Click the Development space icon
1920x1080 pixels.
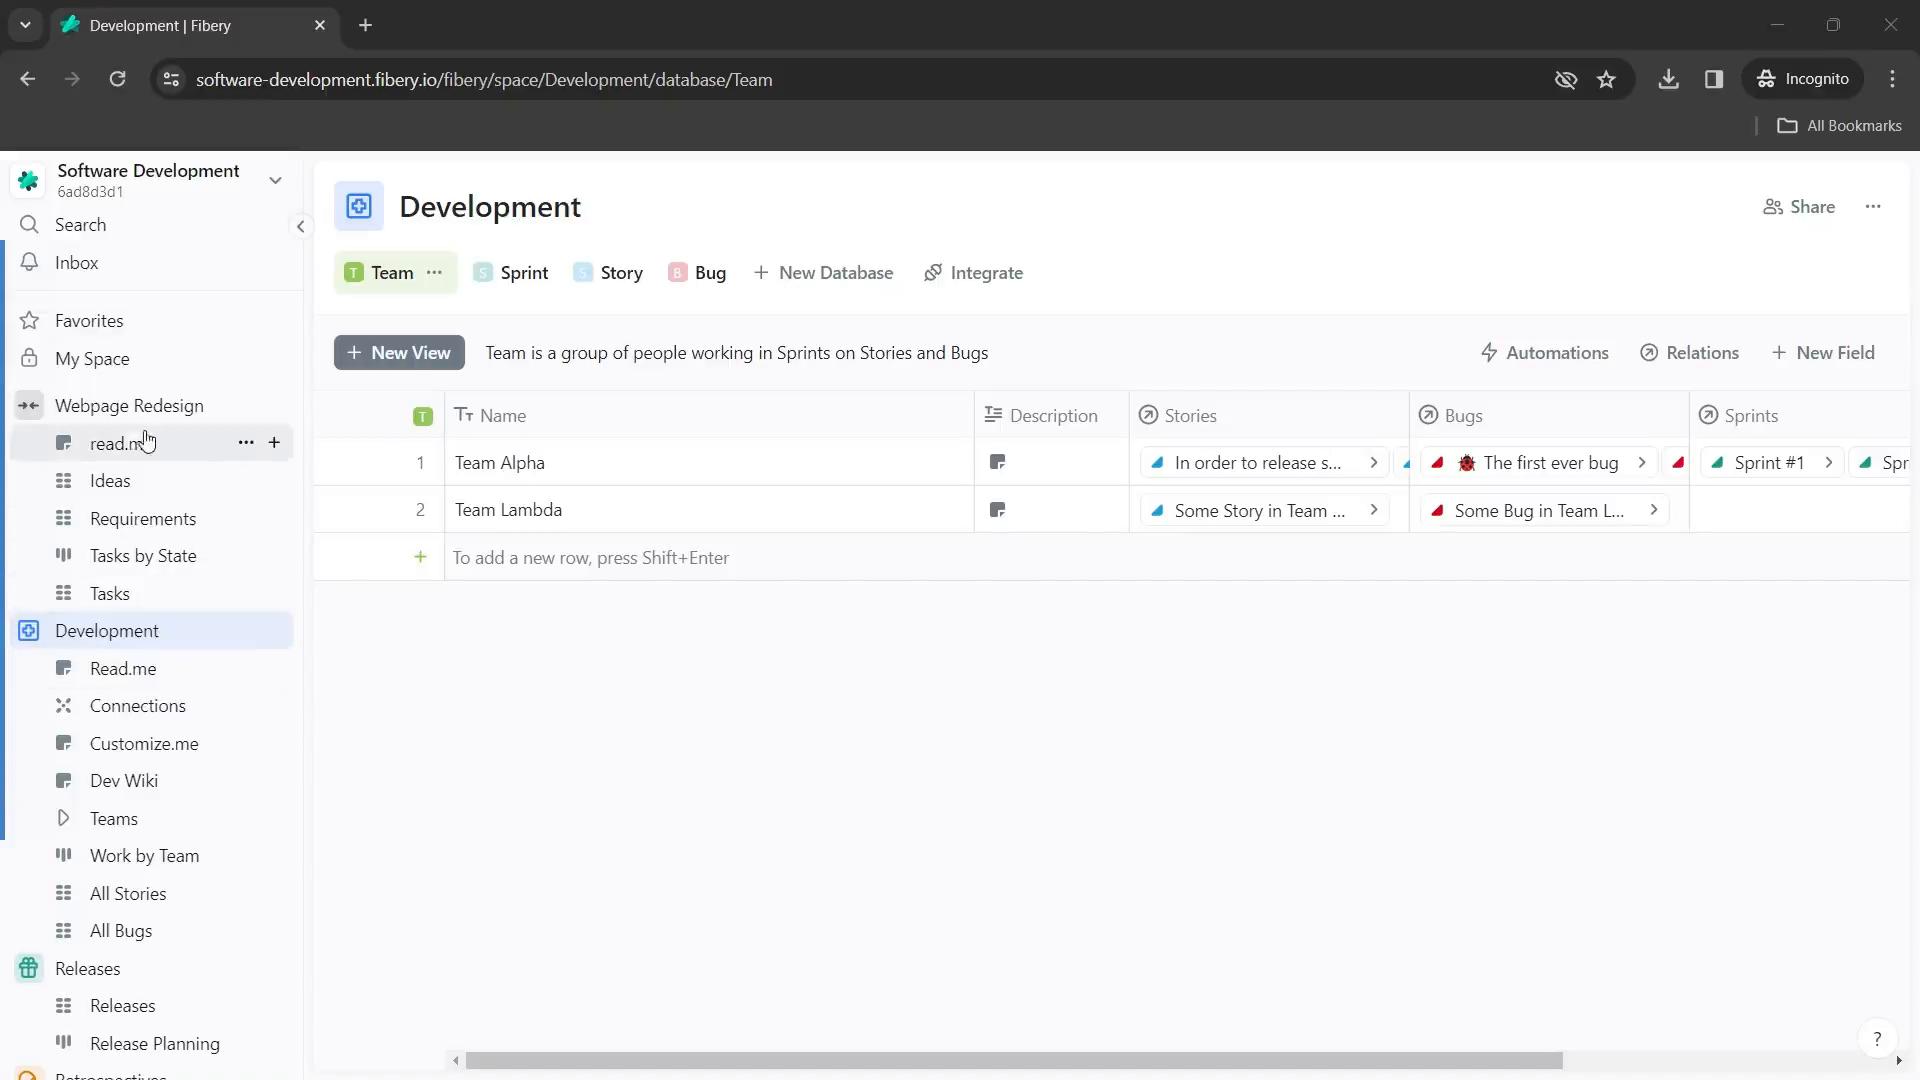click(x=29, y=630)
